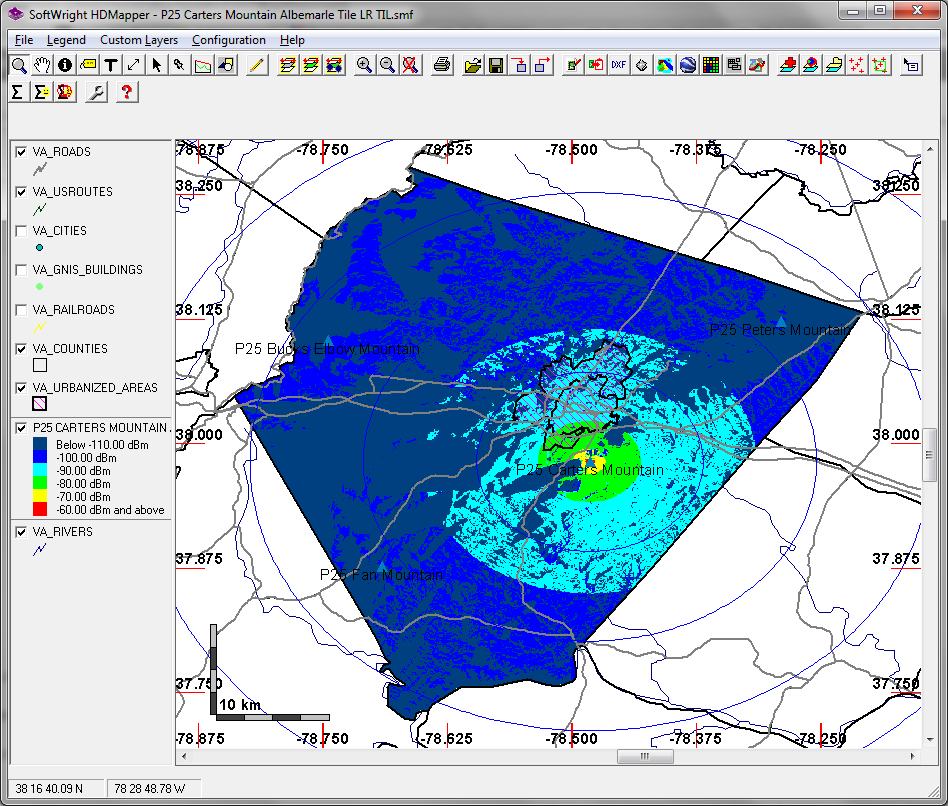The image size is (948, 806).
Task: Click the shapes drawing tool icon
Action: pyautogui.click(x=226, y=65)
